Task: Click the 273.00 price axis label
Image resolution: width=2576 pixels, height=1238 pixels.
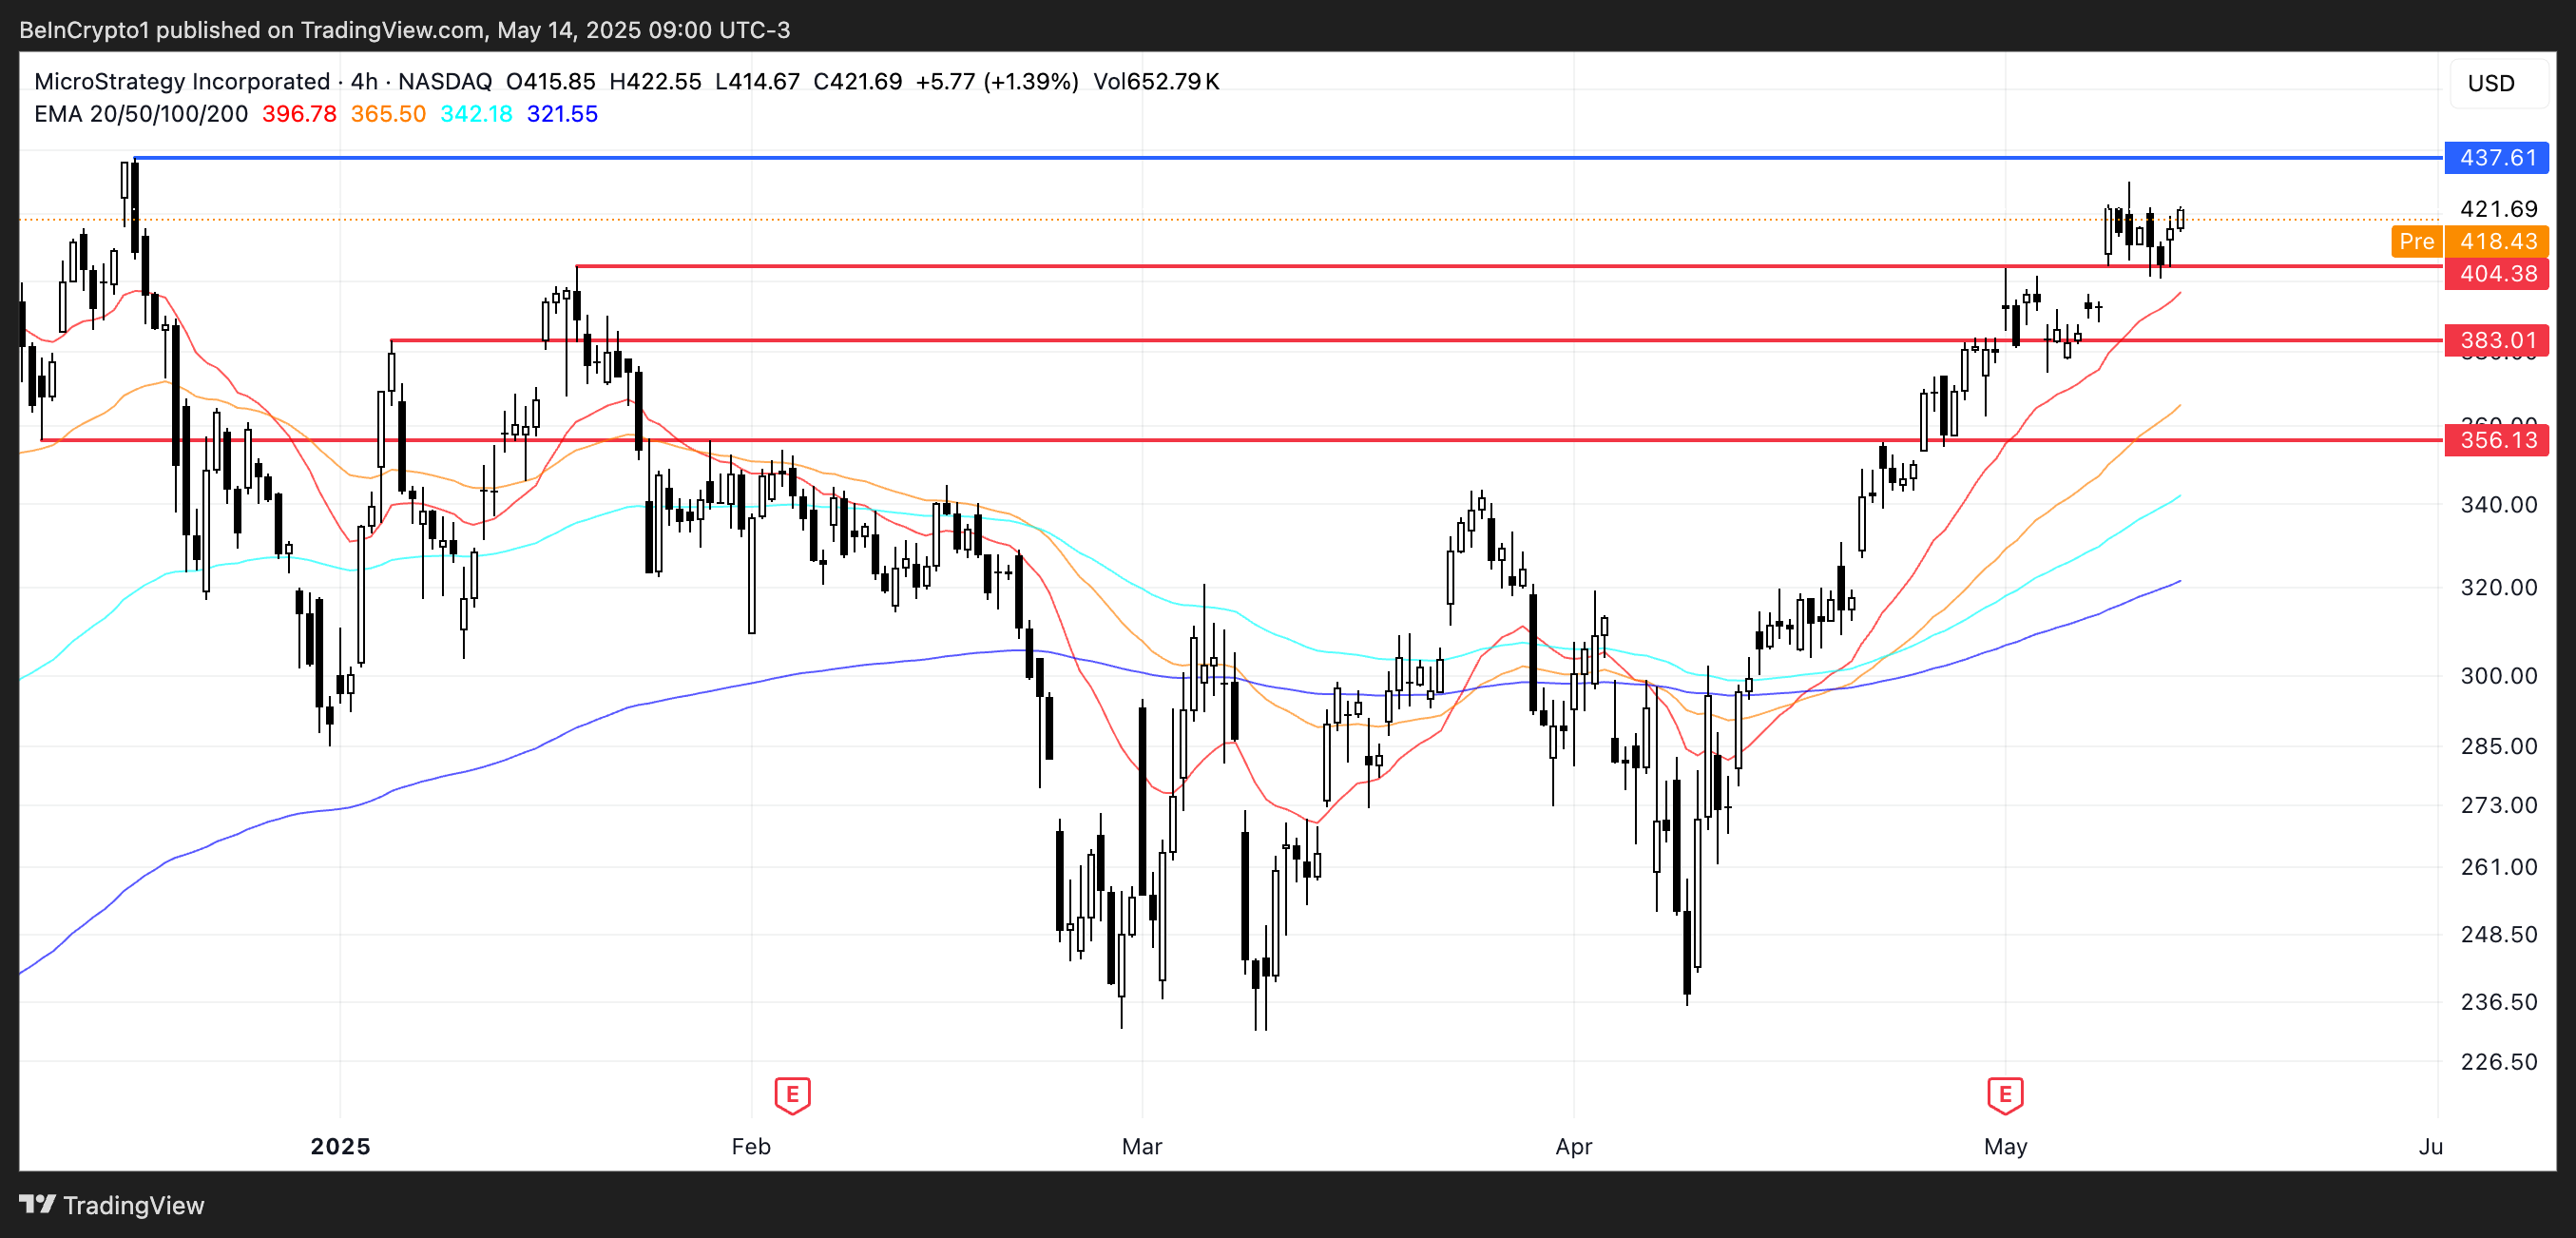Action: (2498, 805)
